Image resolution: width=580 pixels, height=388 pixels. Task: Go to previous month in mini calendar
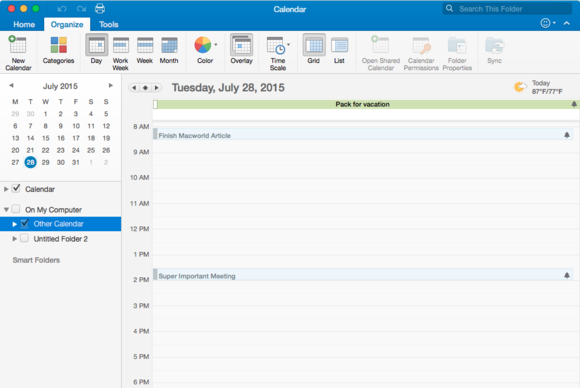coord(11,85)
